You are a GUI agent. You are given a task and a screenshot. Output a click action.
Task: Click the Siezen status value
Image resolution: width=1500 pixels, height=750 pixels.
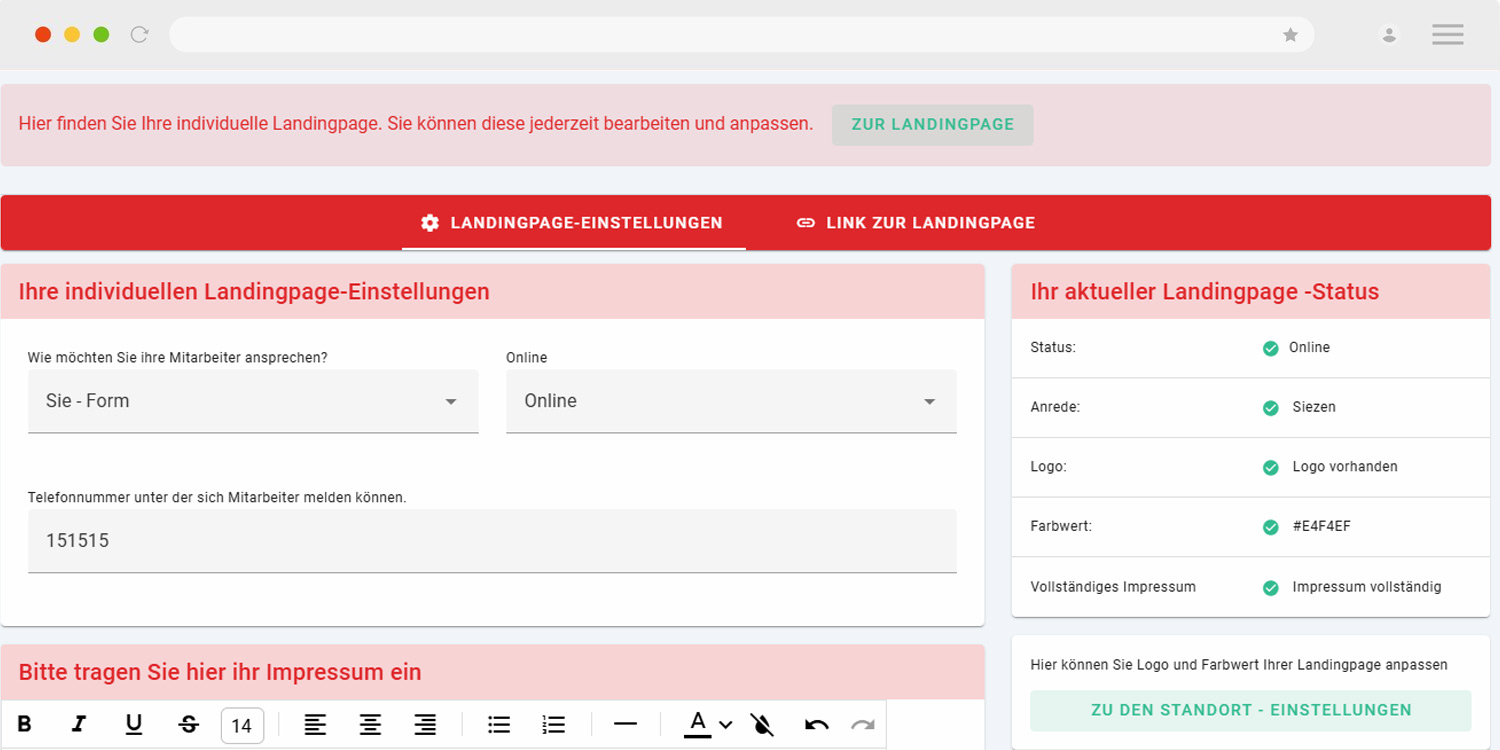coord(1314,407)
